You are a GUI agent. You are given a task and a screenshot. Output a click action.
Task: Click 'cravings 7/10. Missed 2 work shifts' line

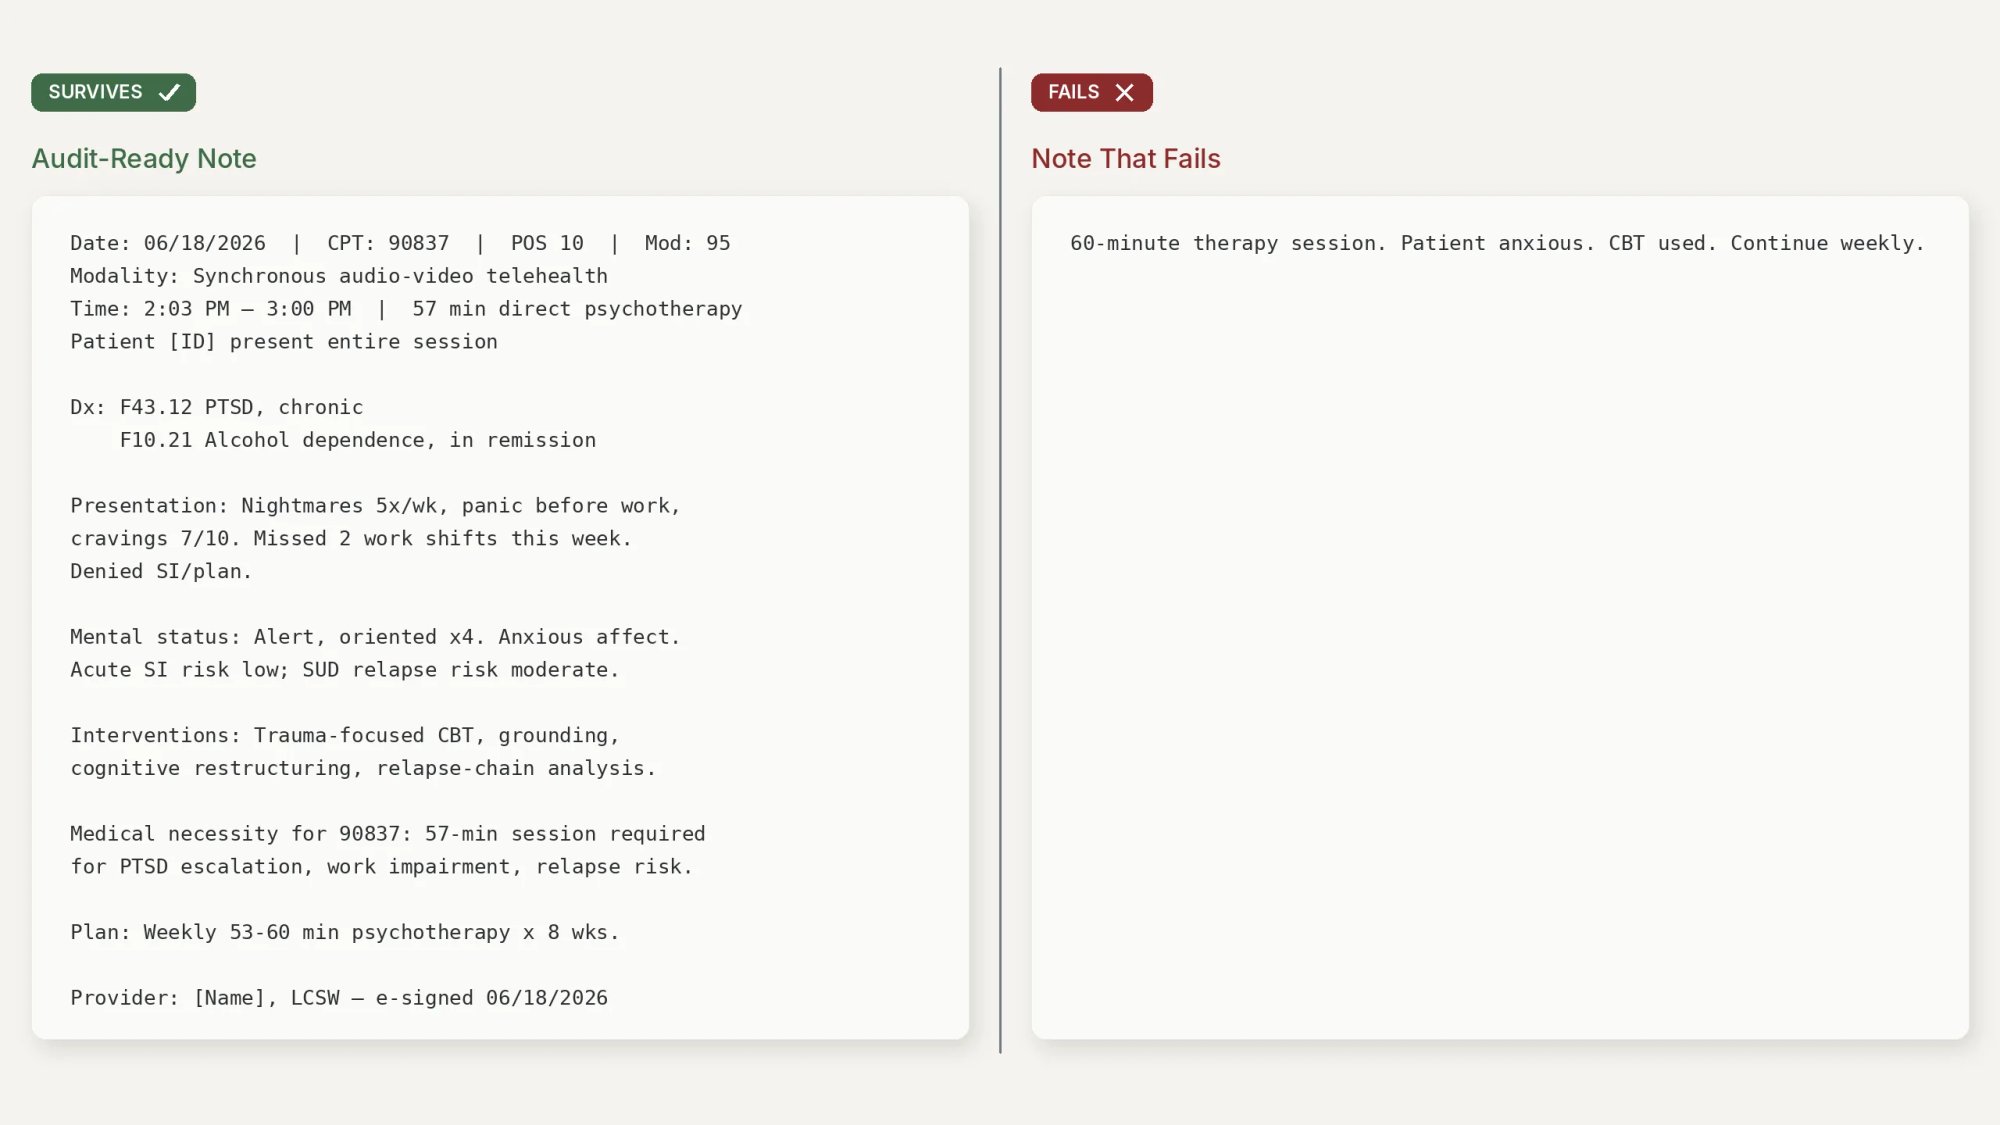[x=351, y=539]
